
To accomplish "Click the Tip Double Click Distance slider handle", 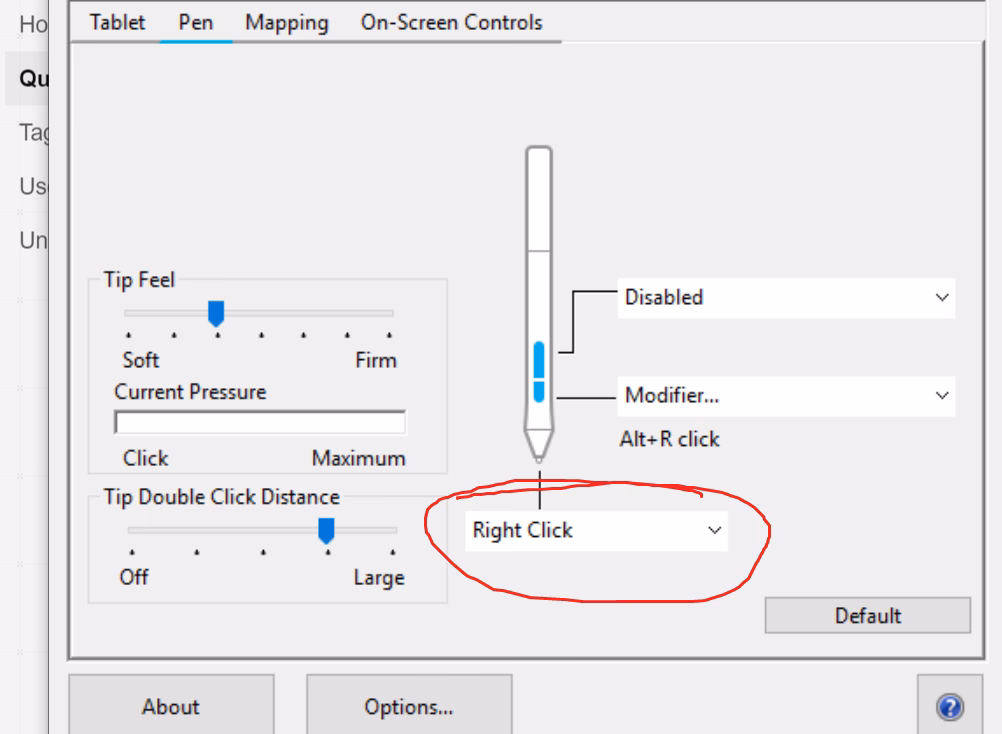I will 327,528.
